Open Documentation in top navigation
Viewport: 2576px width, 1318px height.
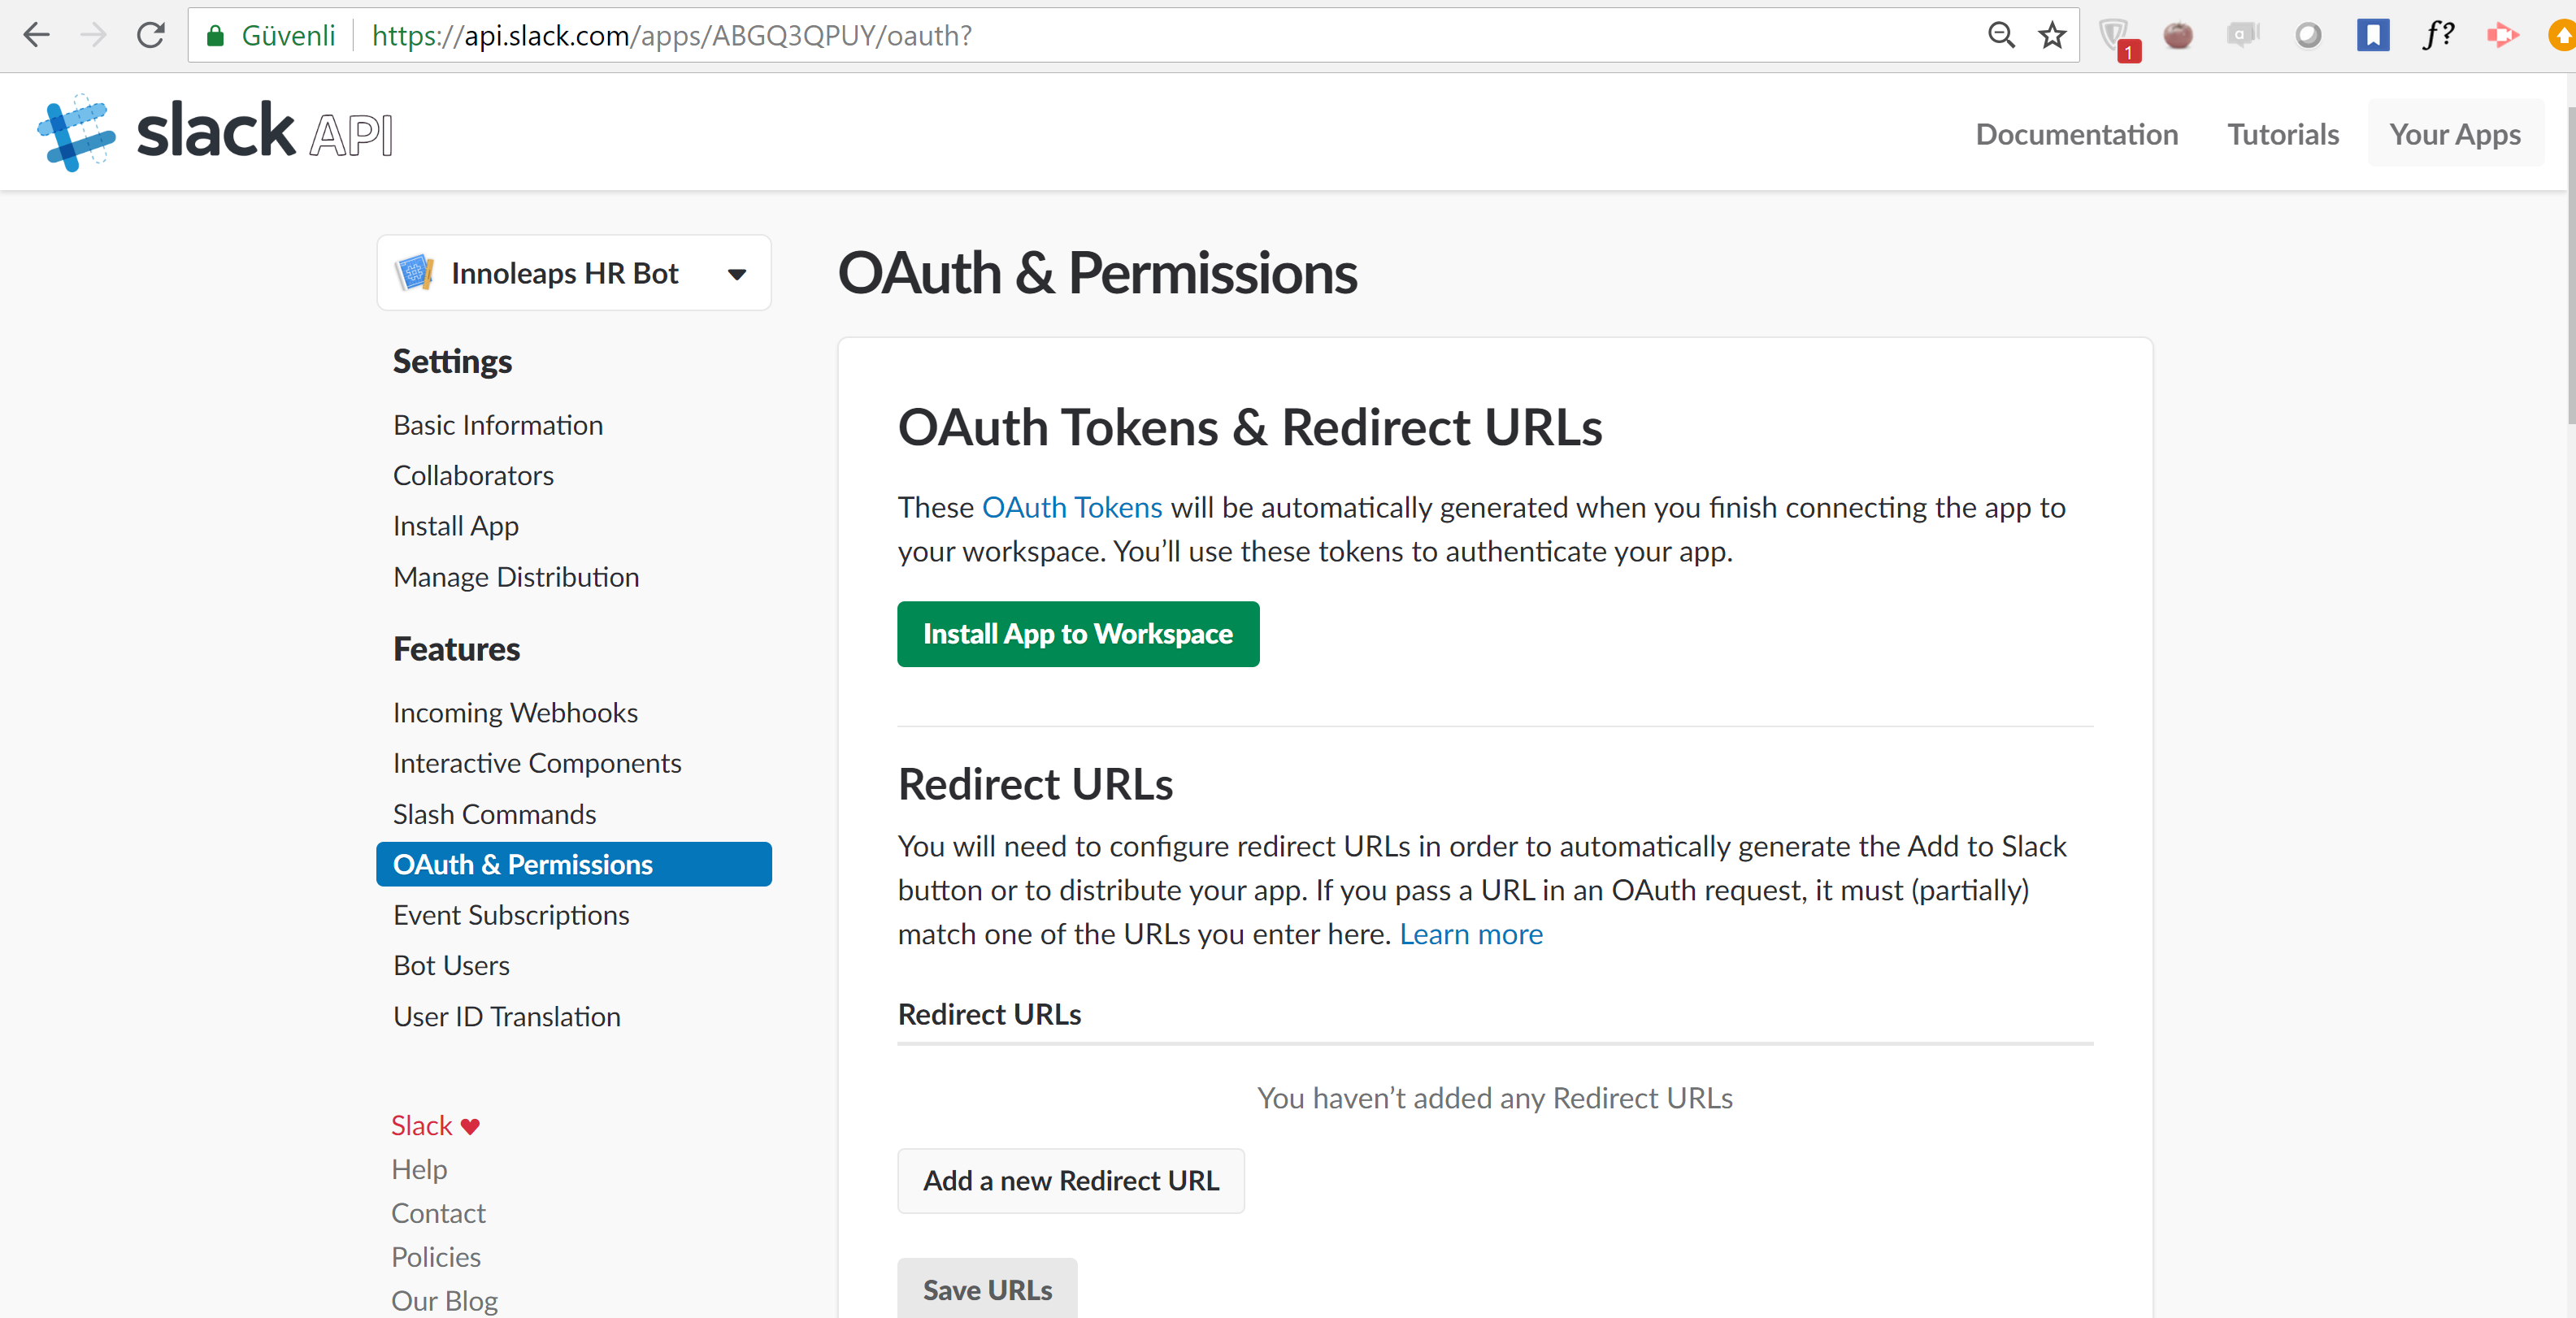[x=2076, y=133]
